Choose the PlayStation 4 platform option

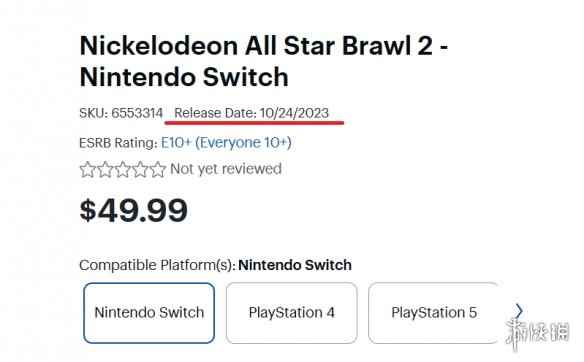pyautogui.click(x=292, y=313)
